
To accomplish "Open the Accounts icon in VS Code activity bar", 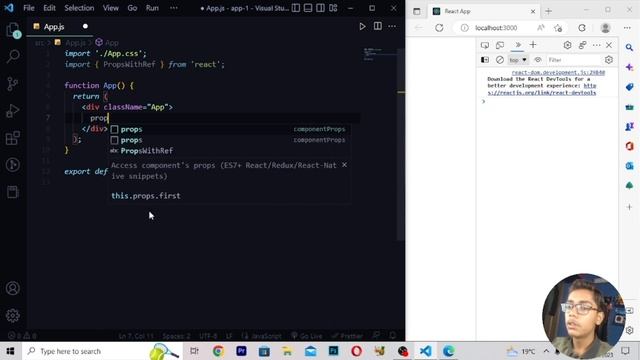I will pyautogui.click(x=13, y=288).
